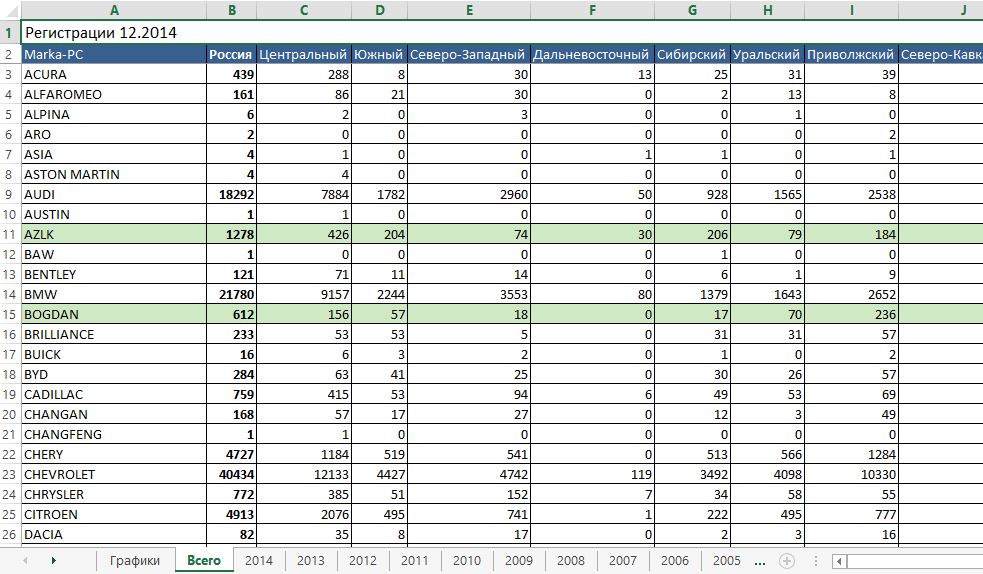Go to the 2005 sheet tab
This screenshot has height=574, width=983.
tap(726, 561)
